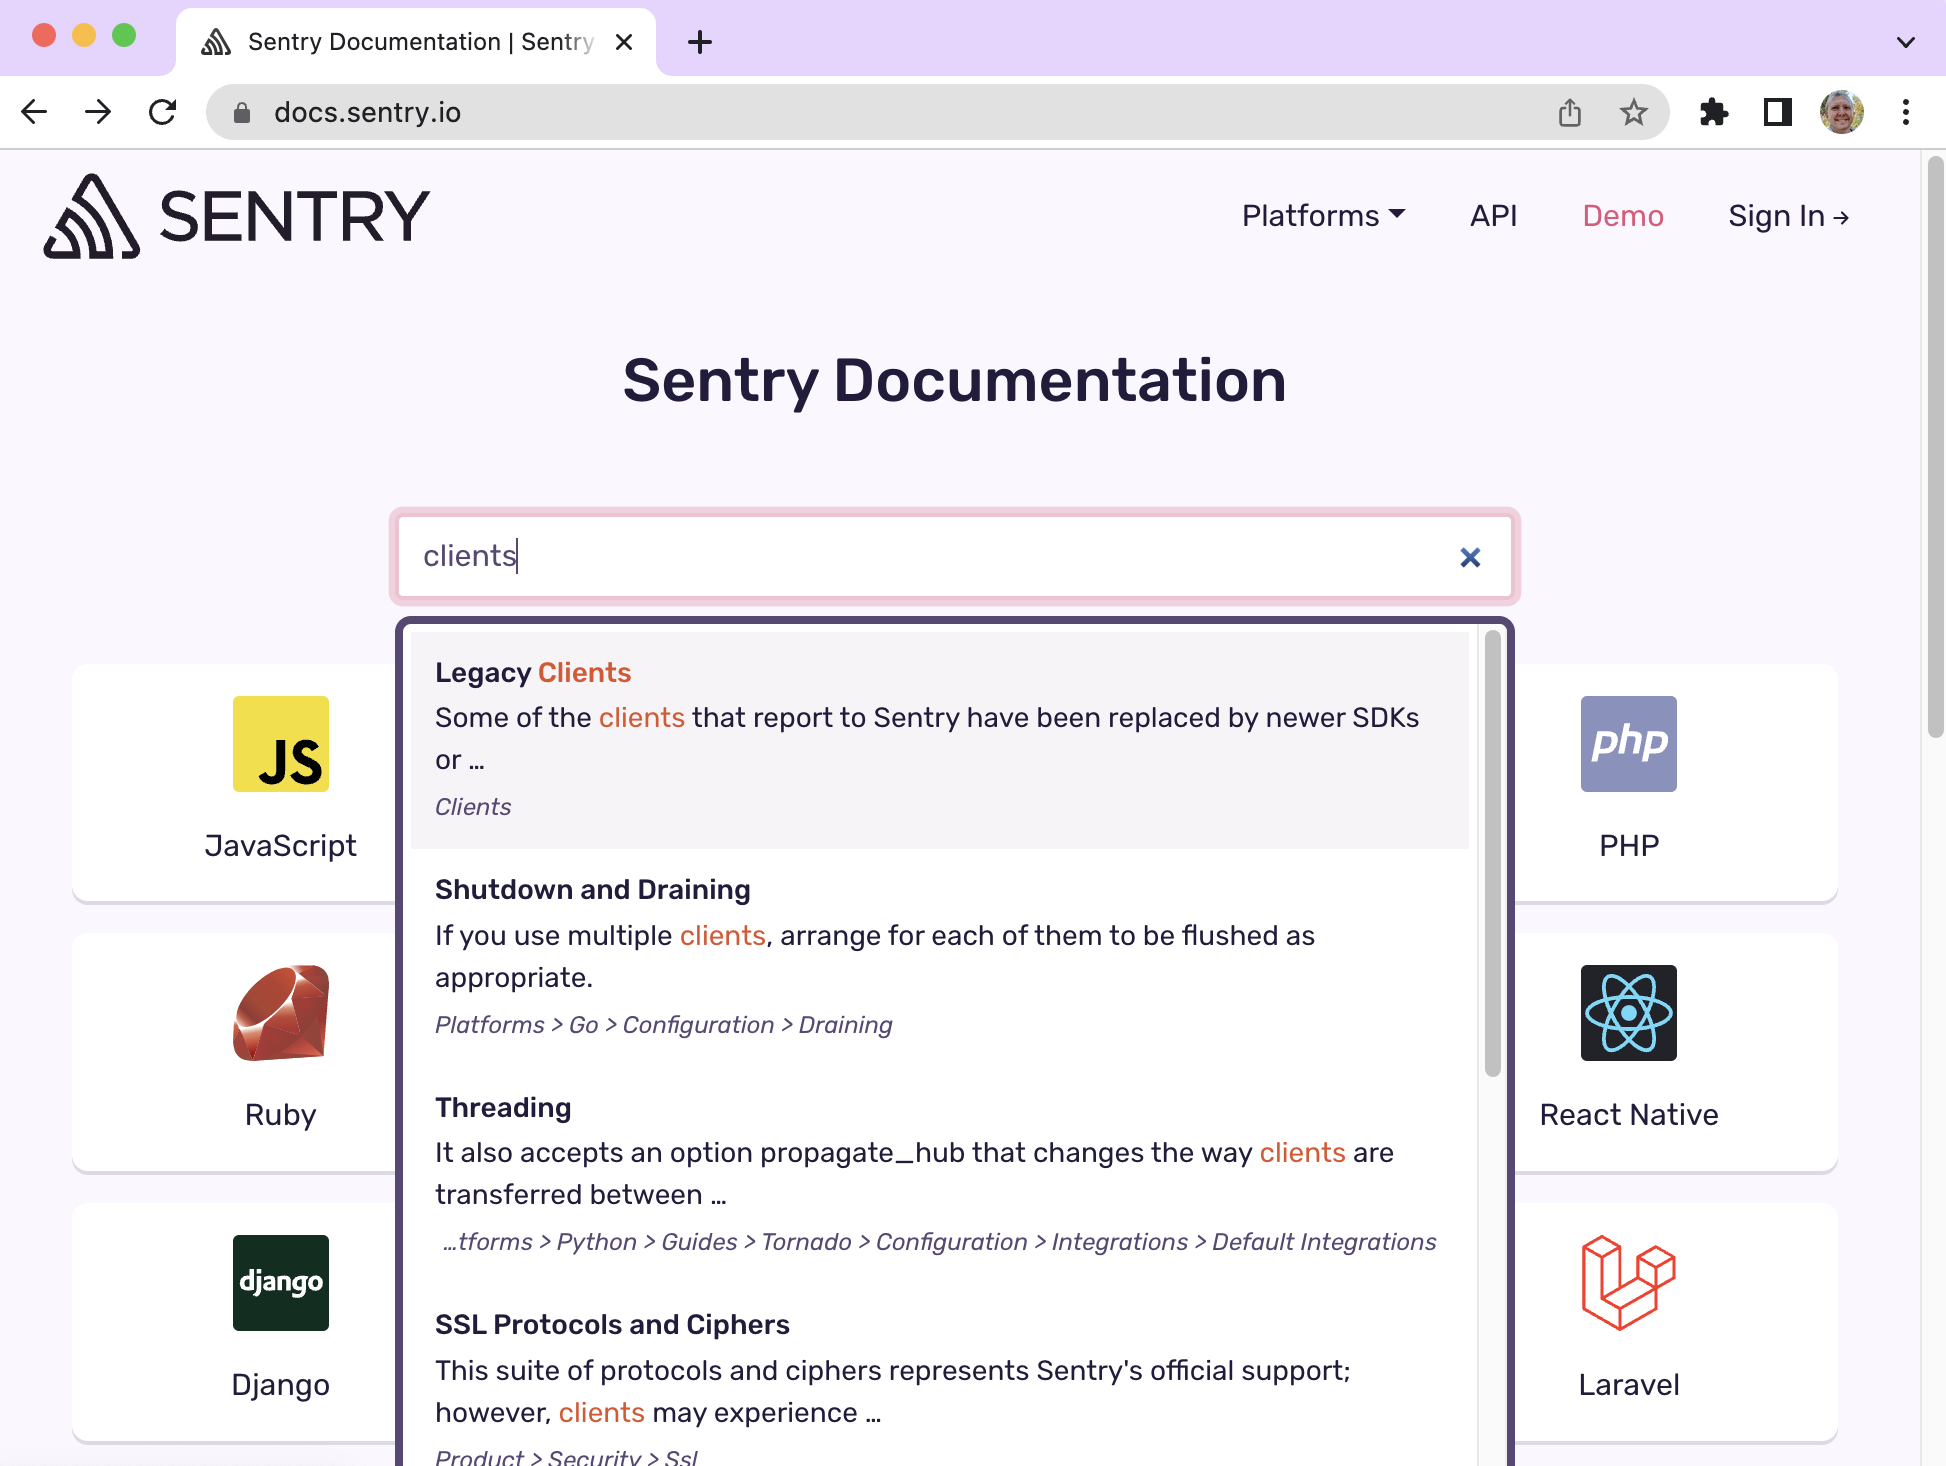This screenshot has height=1466, width=1946.
Task: Clear the search with the X icon
Action: point(1470,557)
